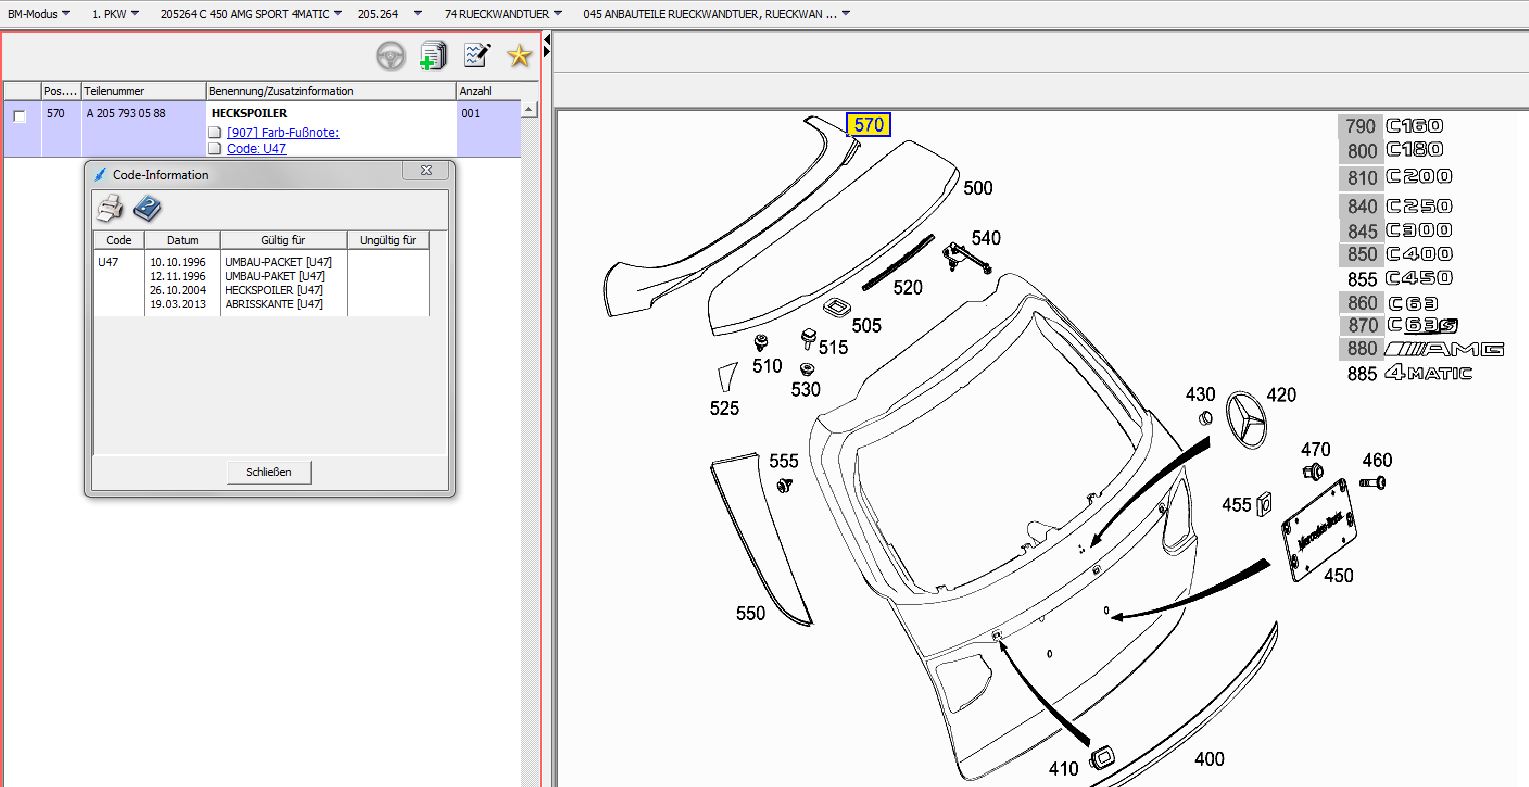Select callout 505 in the diagram
1529x787 pixels.
[867, 326]
